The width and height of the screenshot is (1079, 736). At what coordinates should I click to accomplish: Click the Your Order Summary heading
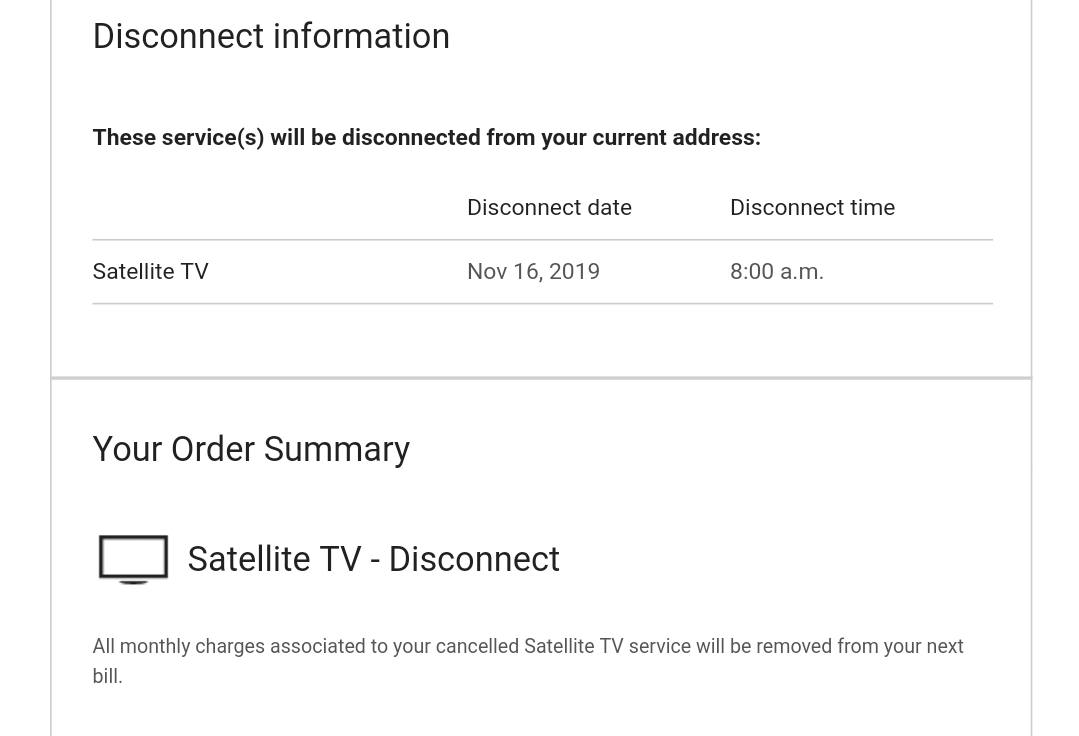point(251,450)
